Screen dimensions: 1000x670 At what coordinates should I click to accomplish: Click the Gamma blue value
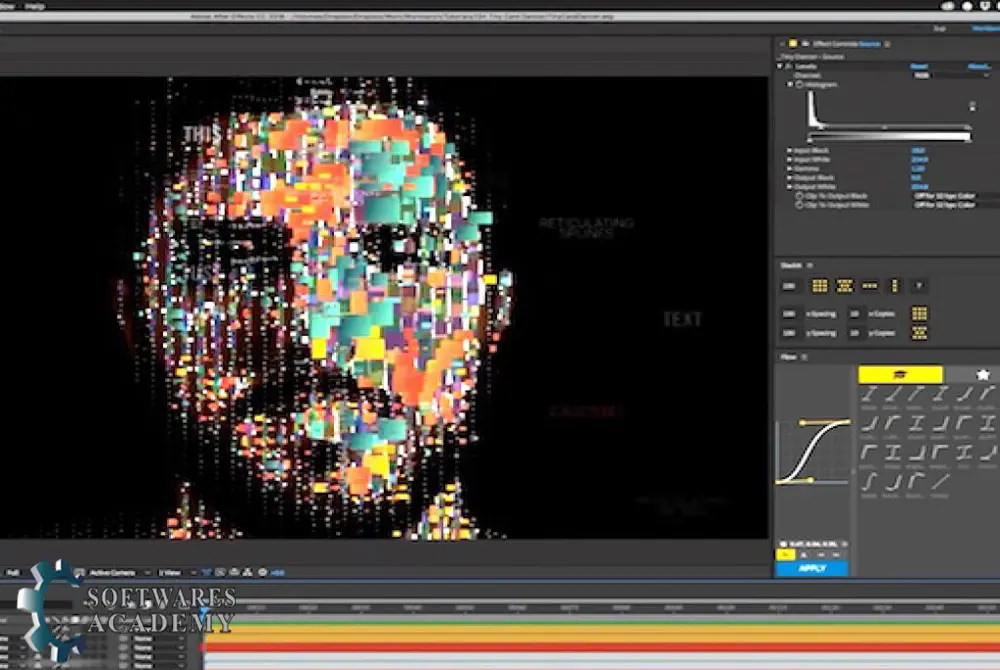click(918, 169)
